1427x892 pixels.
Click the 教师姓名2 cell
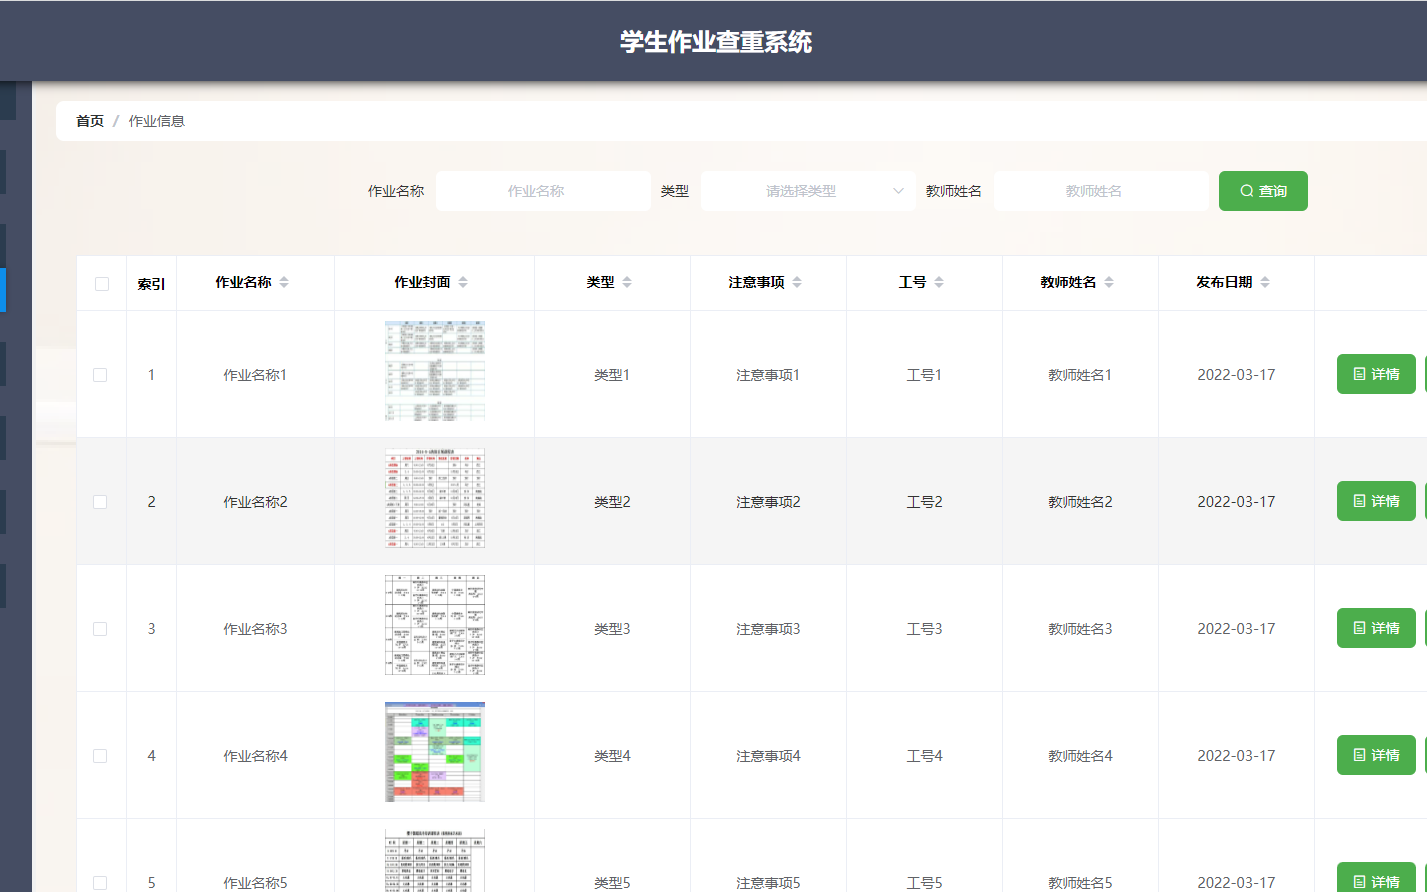(x=1080, y=502)
